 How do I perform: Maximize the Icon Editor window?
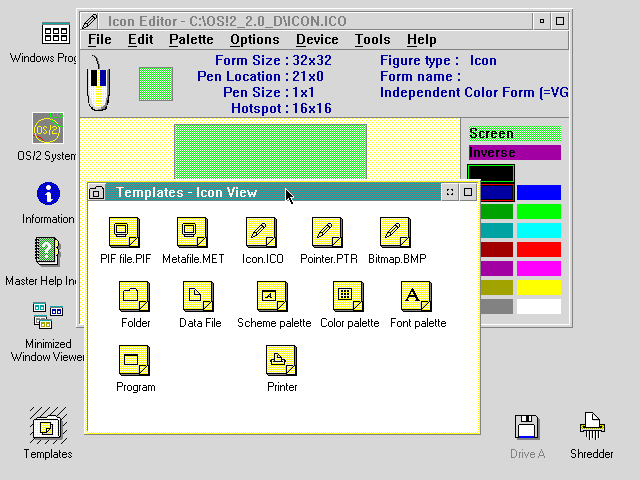tap(560, 21)
